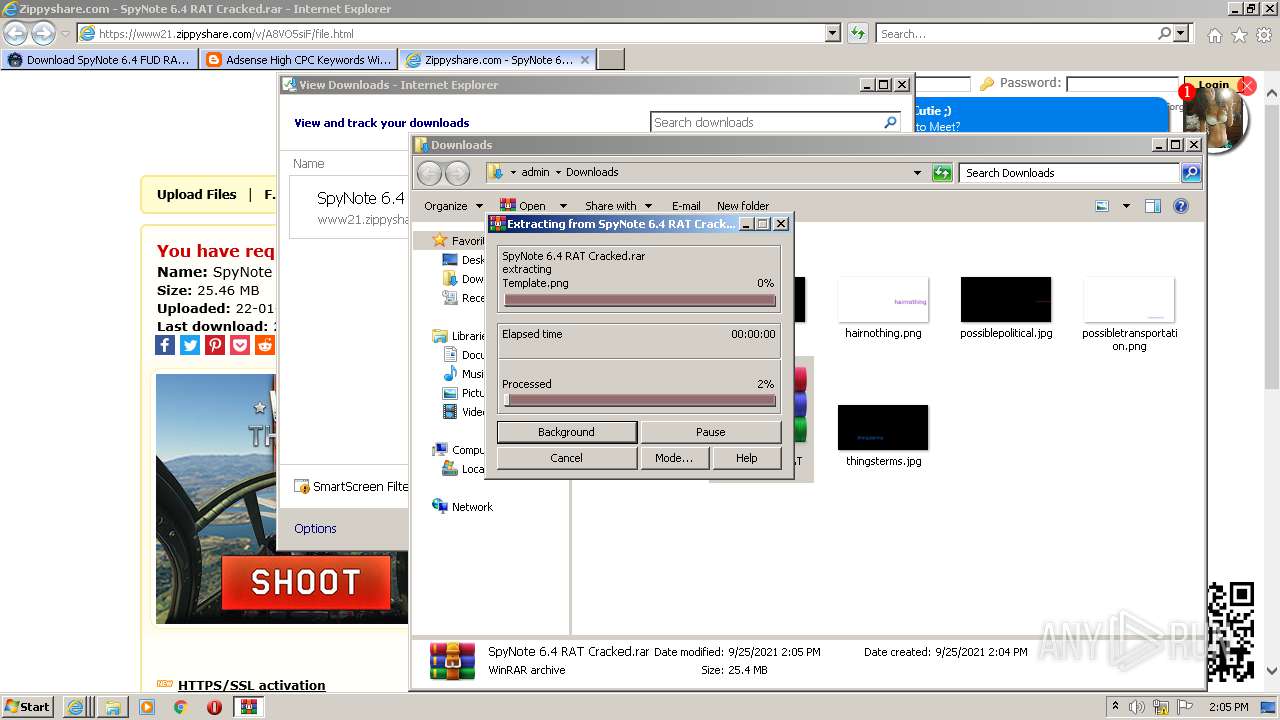
Task: Select possibletransportation.png file
Action: tap(1129, 315)
